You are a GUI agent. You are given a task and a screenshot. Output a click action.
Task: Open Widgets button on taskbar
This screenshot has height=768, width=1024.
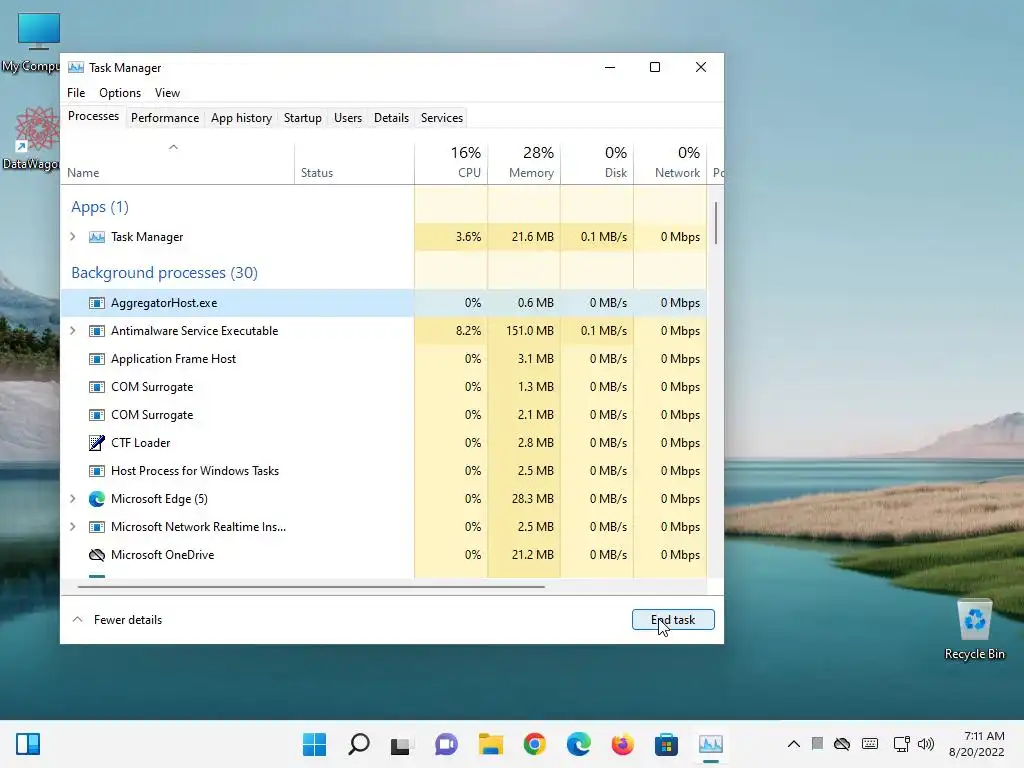click(28, 744)
